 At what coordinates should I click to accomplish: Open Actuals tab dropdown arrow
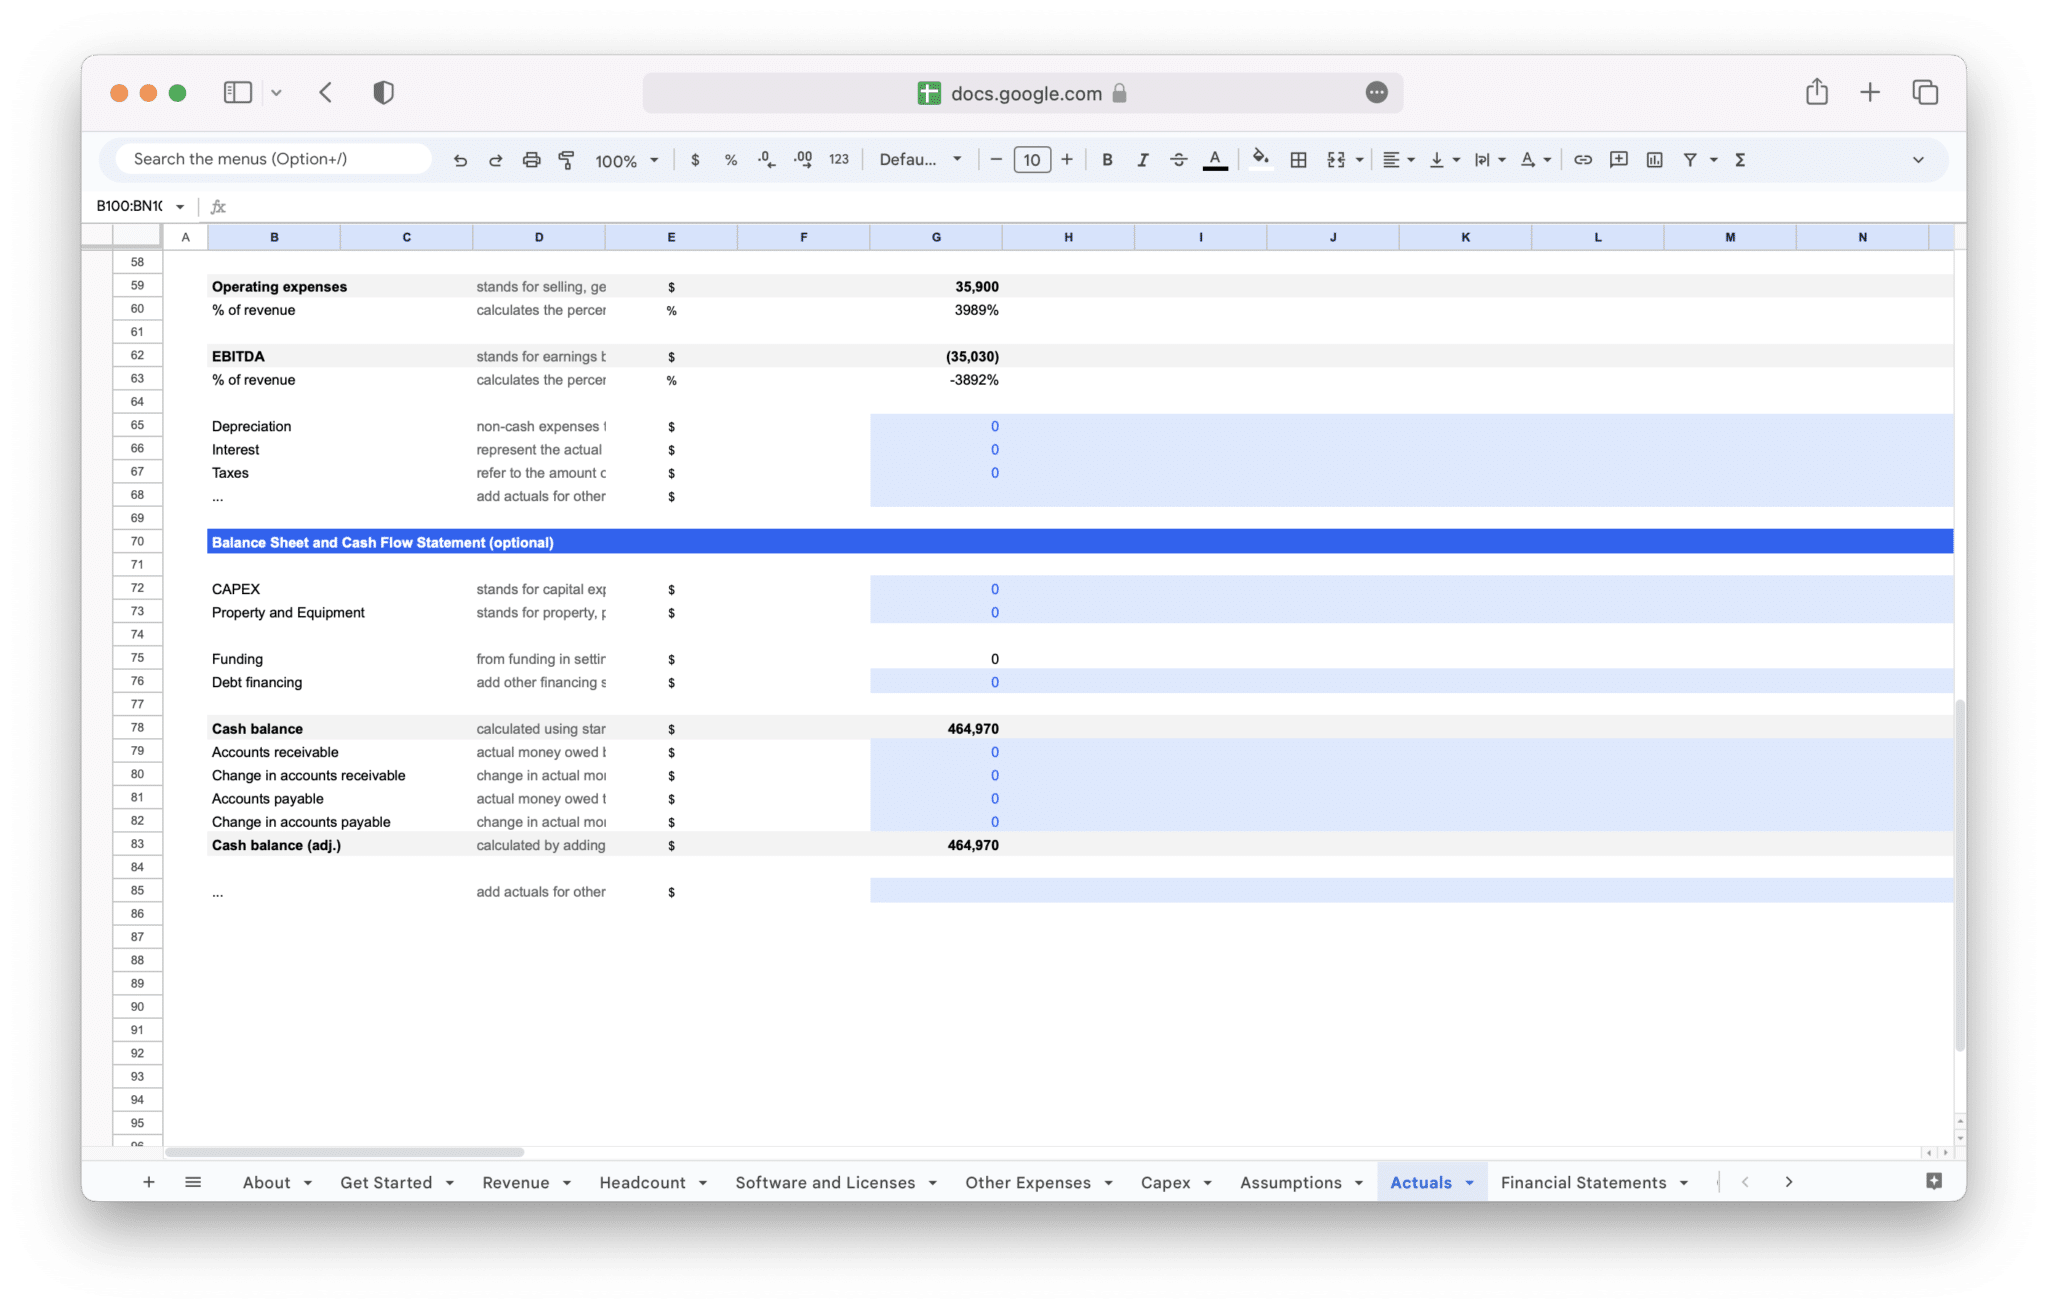1470,1183
